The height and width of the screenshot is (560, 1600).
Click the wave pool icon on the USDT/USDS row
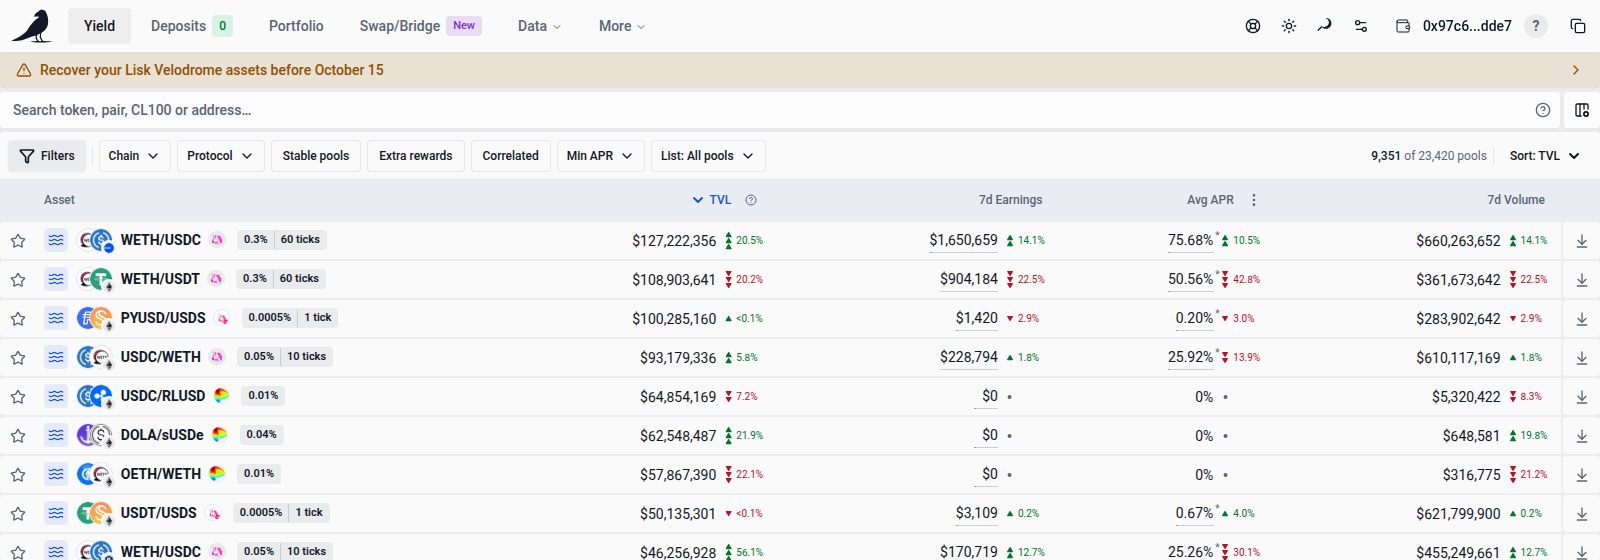coord(56,513)
